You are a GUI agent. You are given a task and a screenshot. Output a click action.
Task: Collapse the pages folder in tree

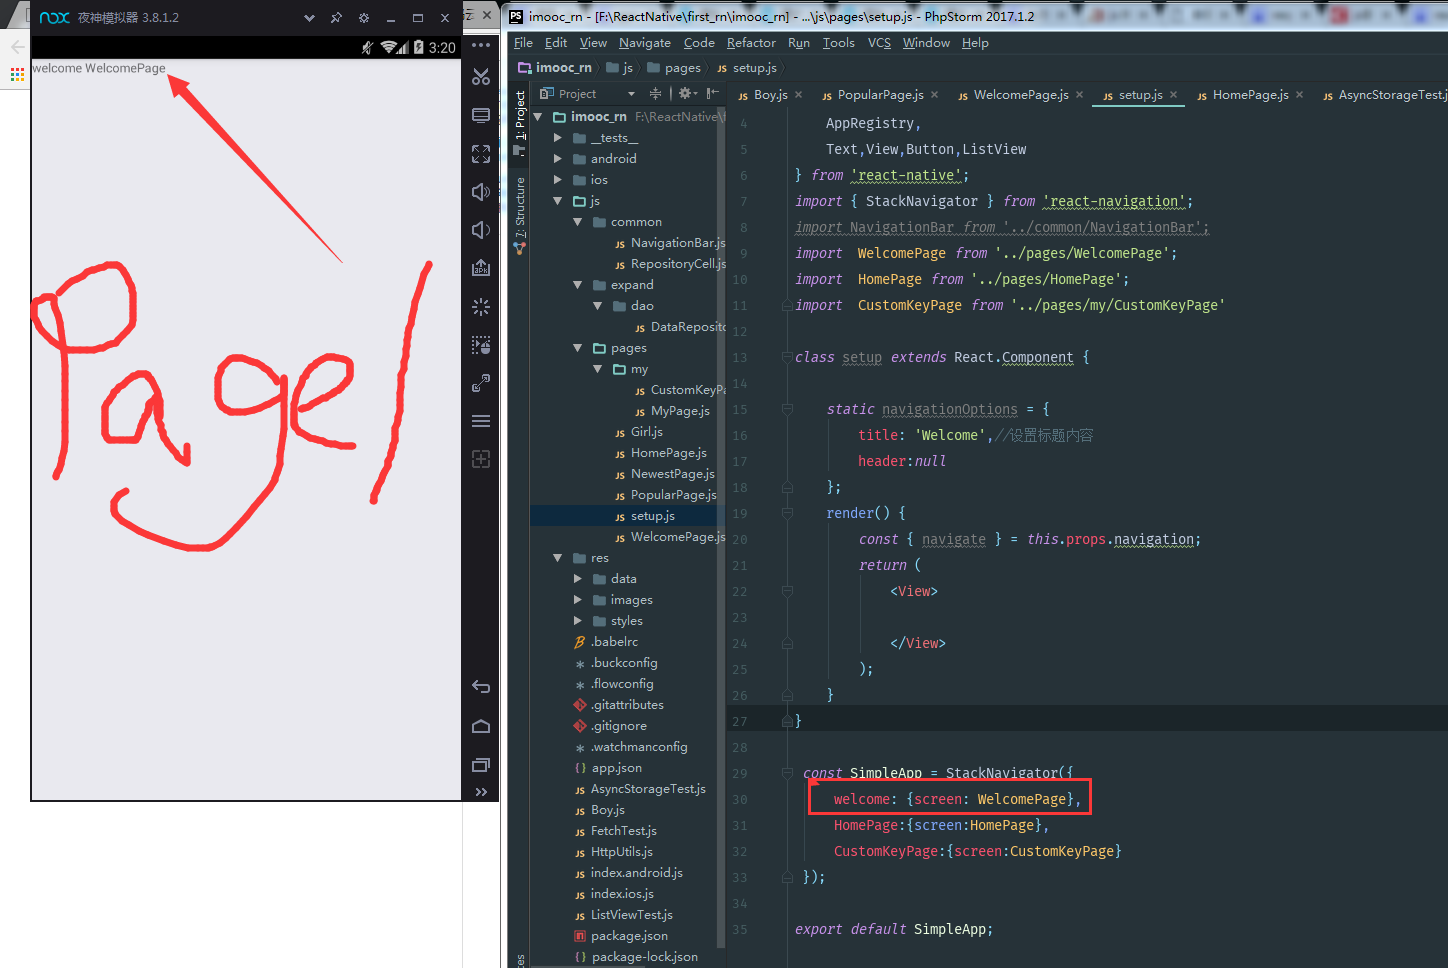pos(578,348)
